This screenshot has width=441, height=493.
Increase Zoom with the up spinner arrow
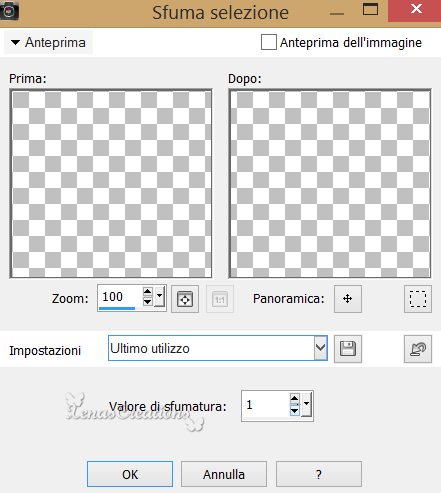tap(147, 292)
